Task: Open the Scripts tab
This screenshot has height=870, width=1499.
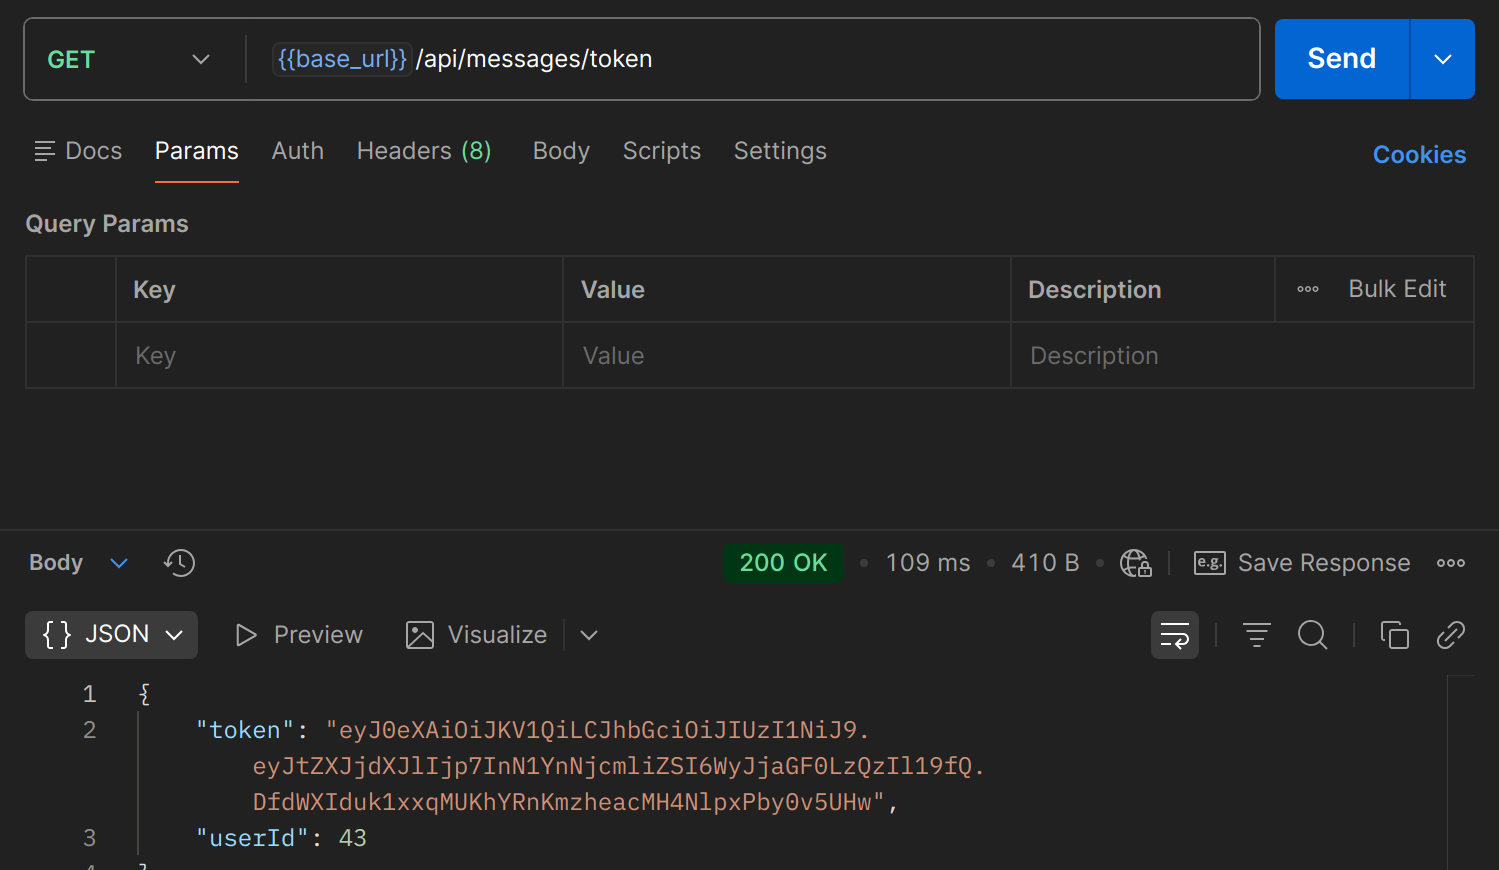Action: click(x=662, y=151)
